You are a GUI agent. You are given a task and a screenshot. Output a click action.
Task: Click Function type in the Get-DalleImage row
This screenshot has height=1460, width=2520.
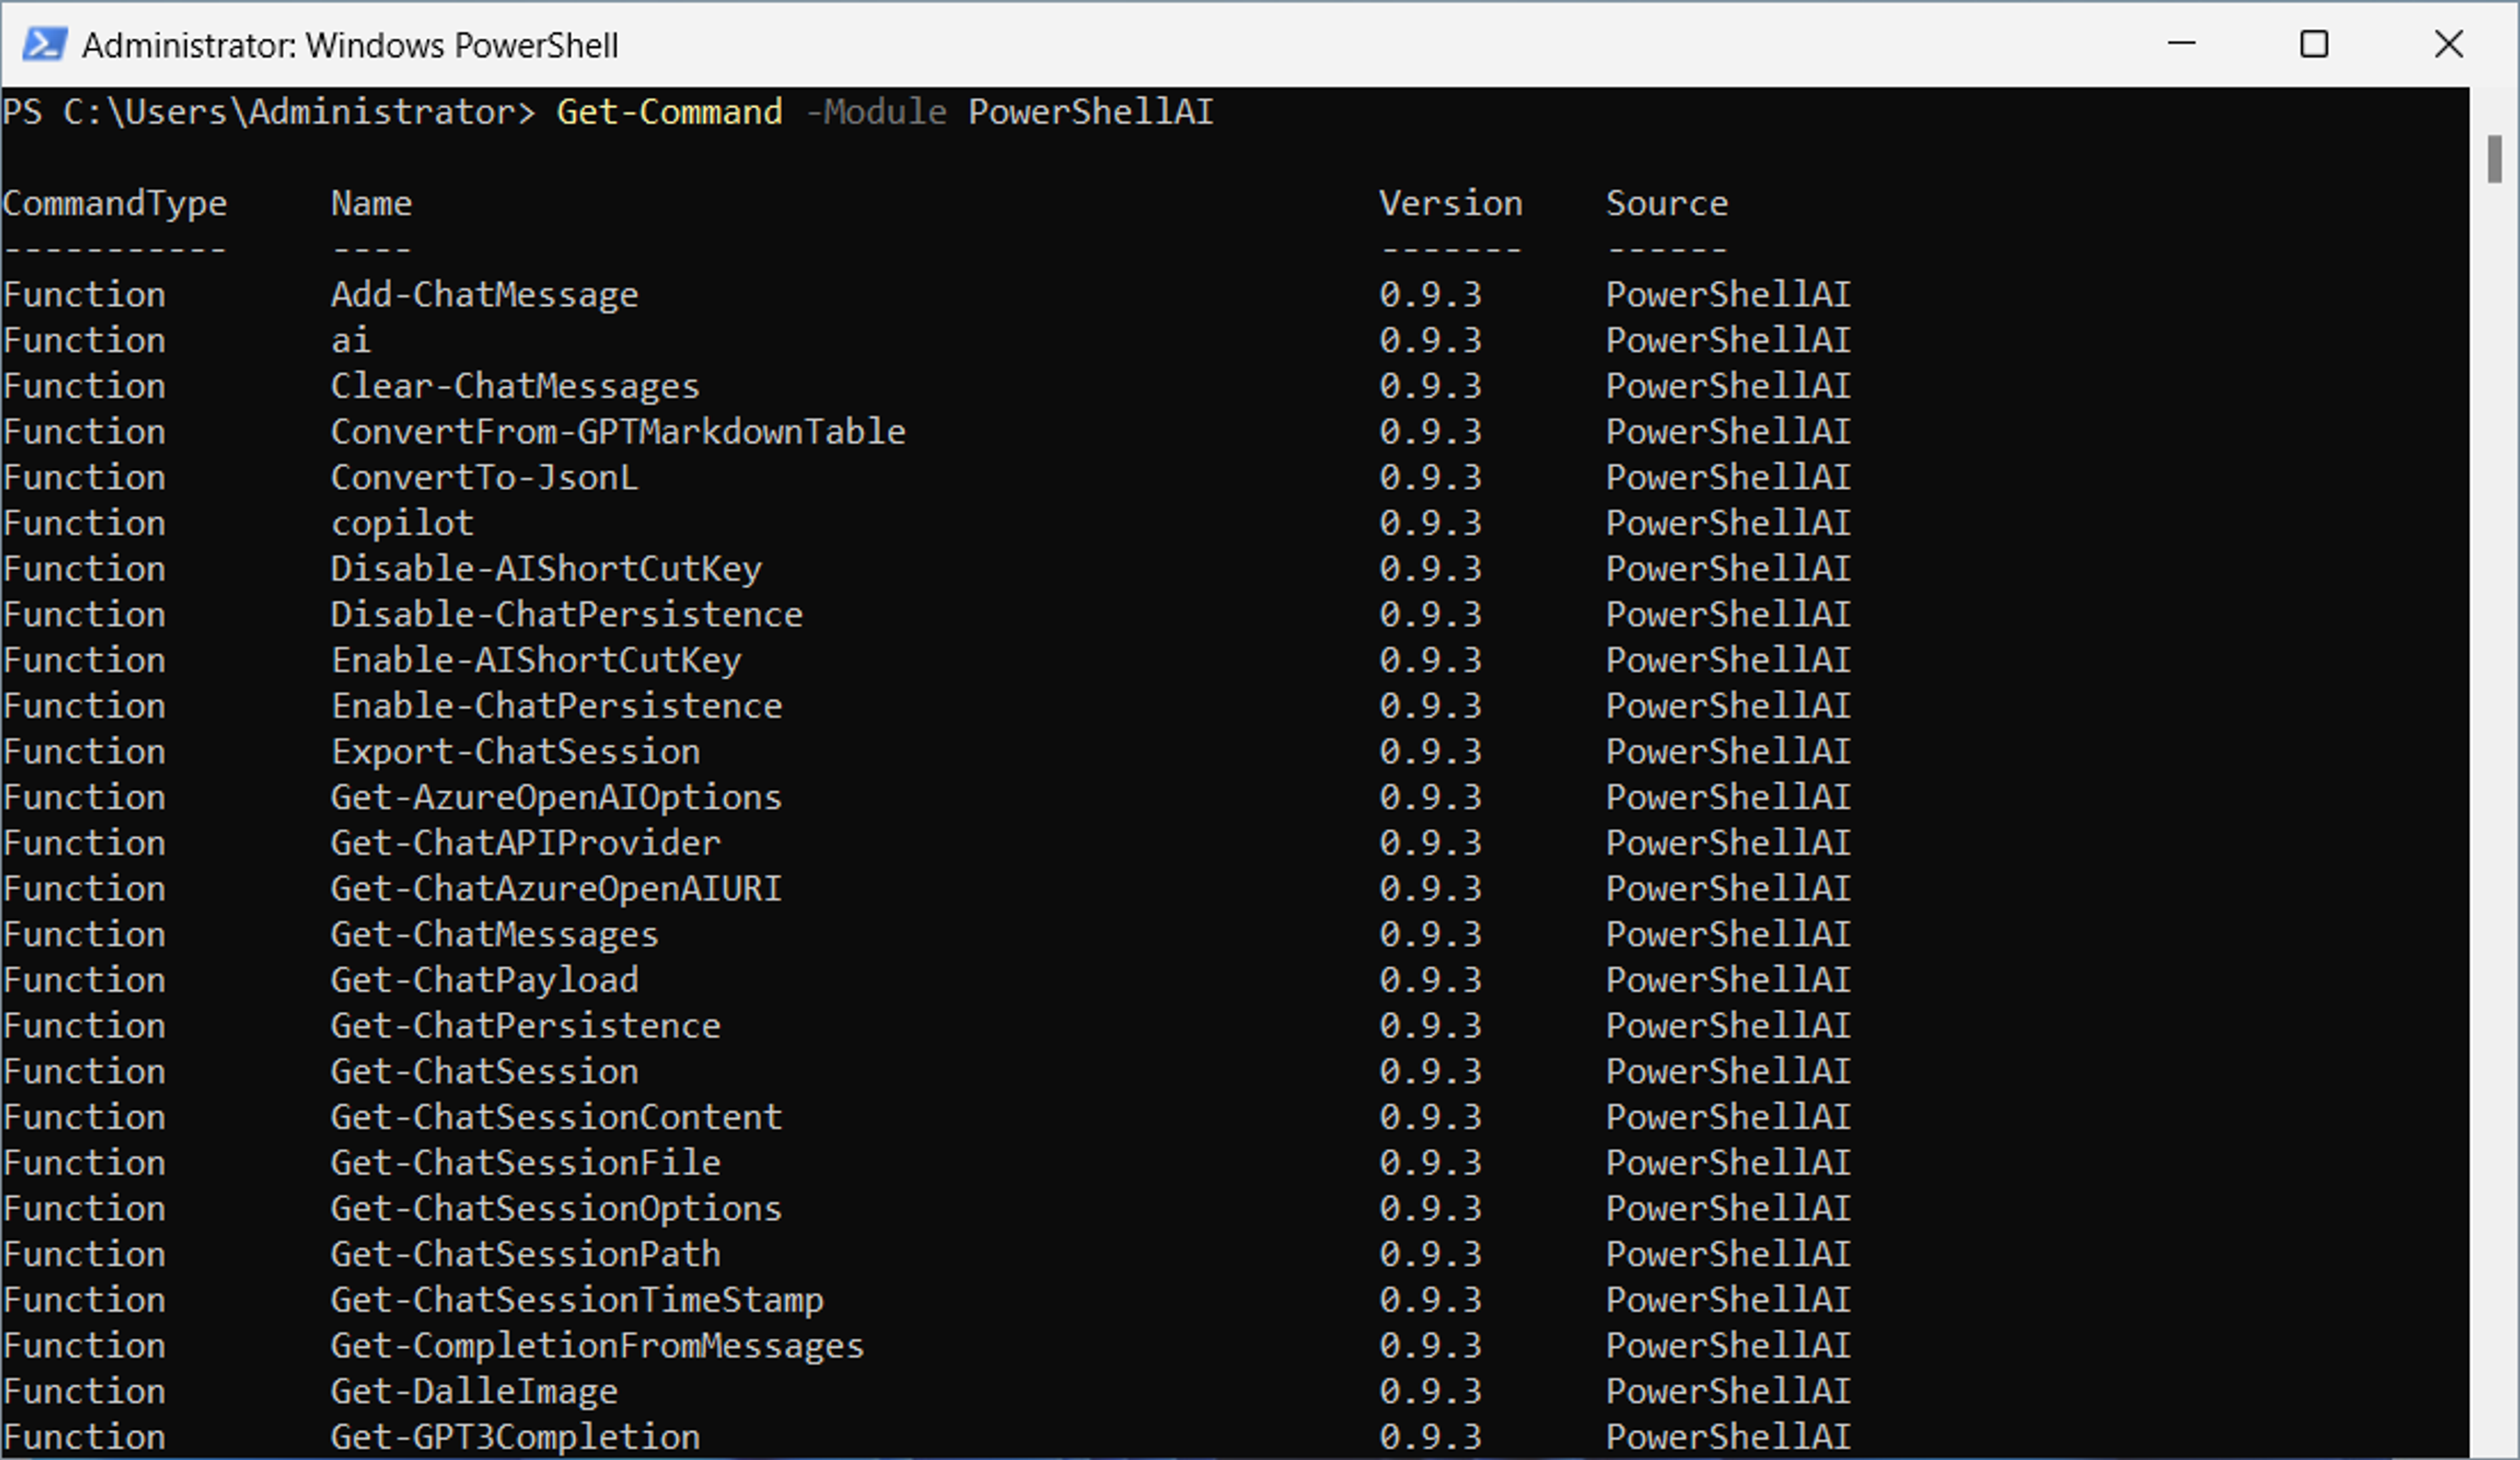click(x=84, y=1392)
